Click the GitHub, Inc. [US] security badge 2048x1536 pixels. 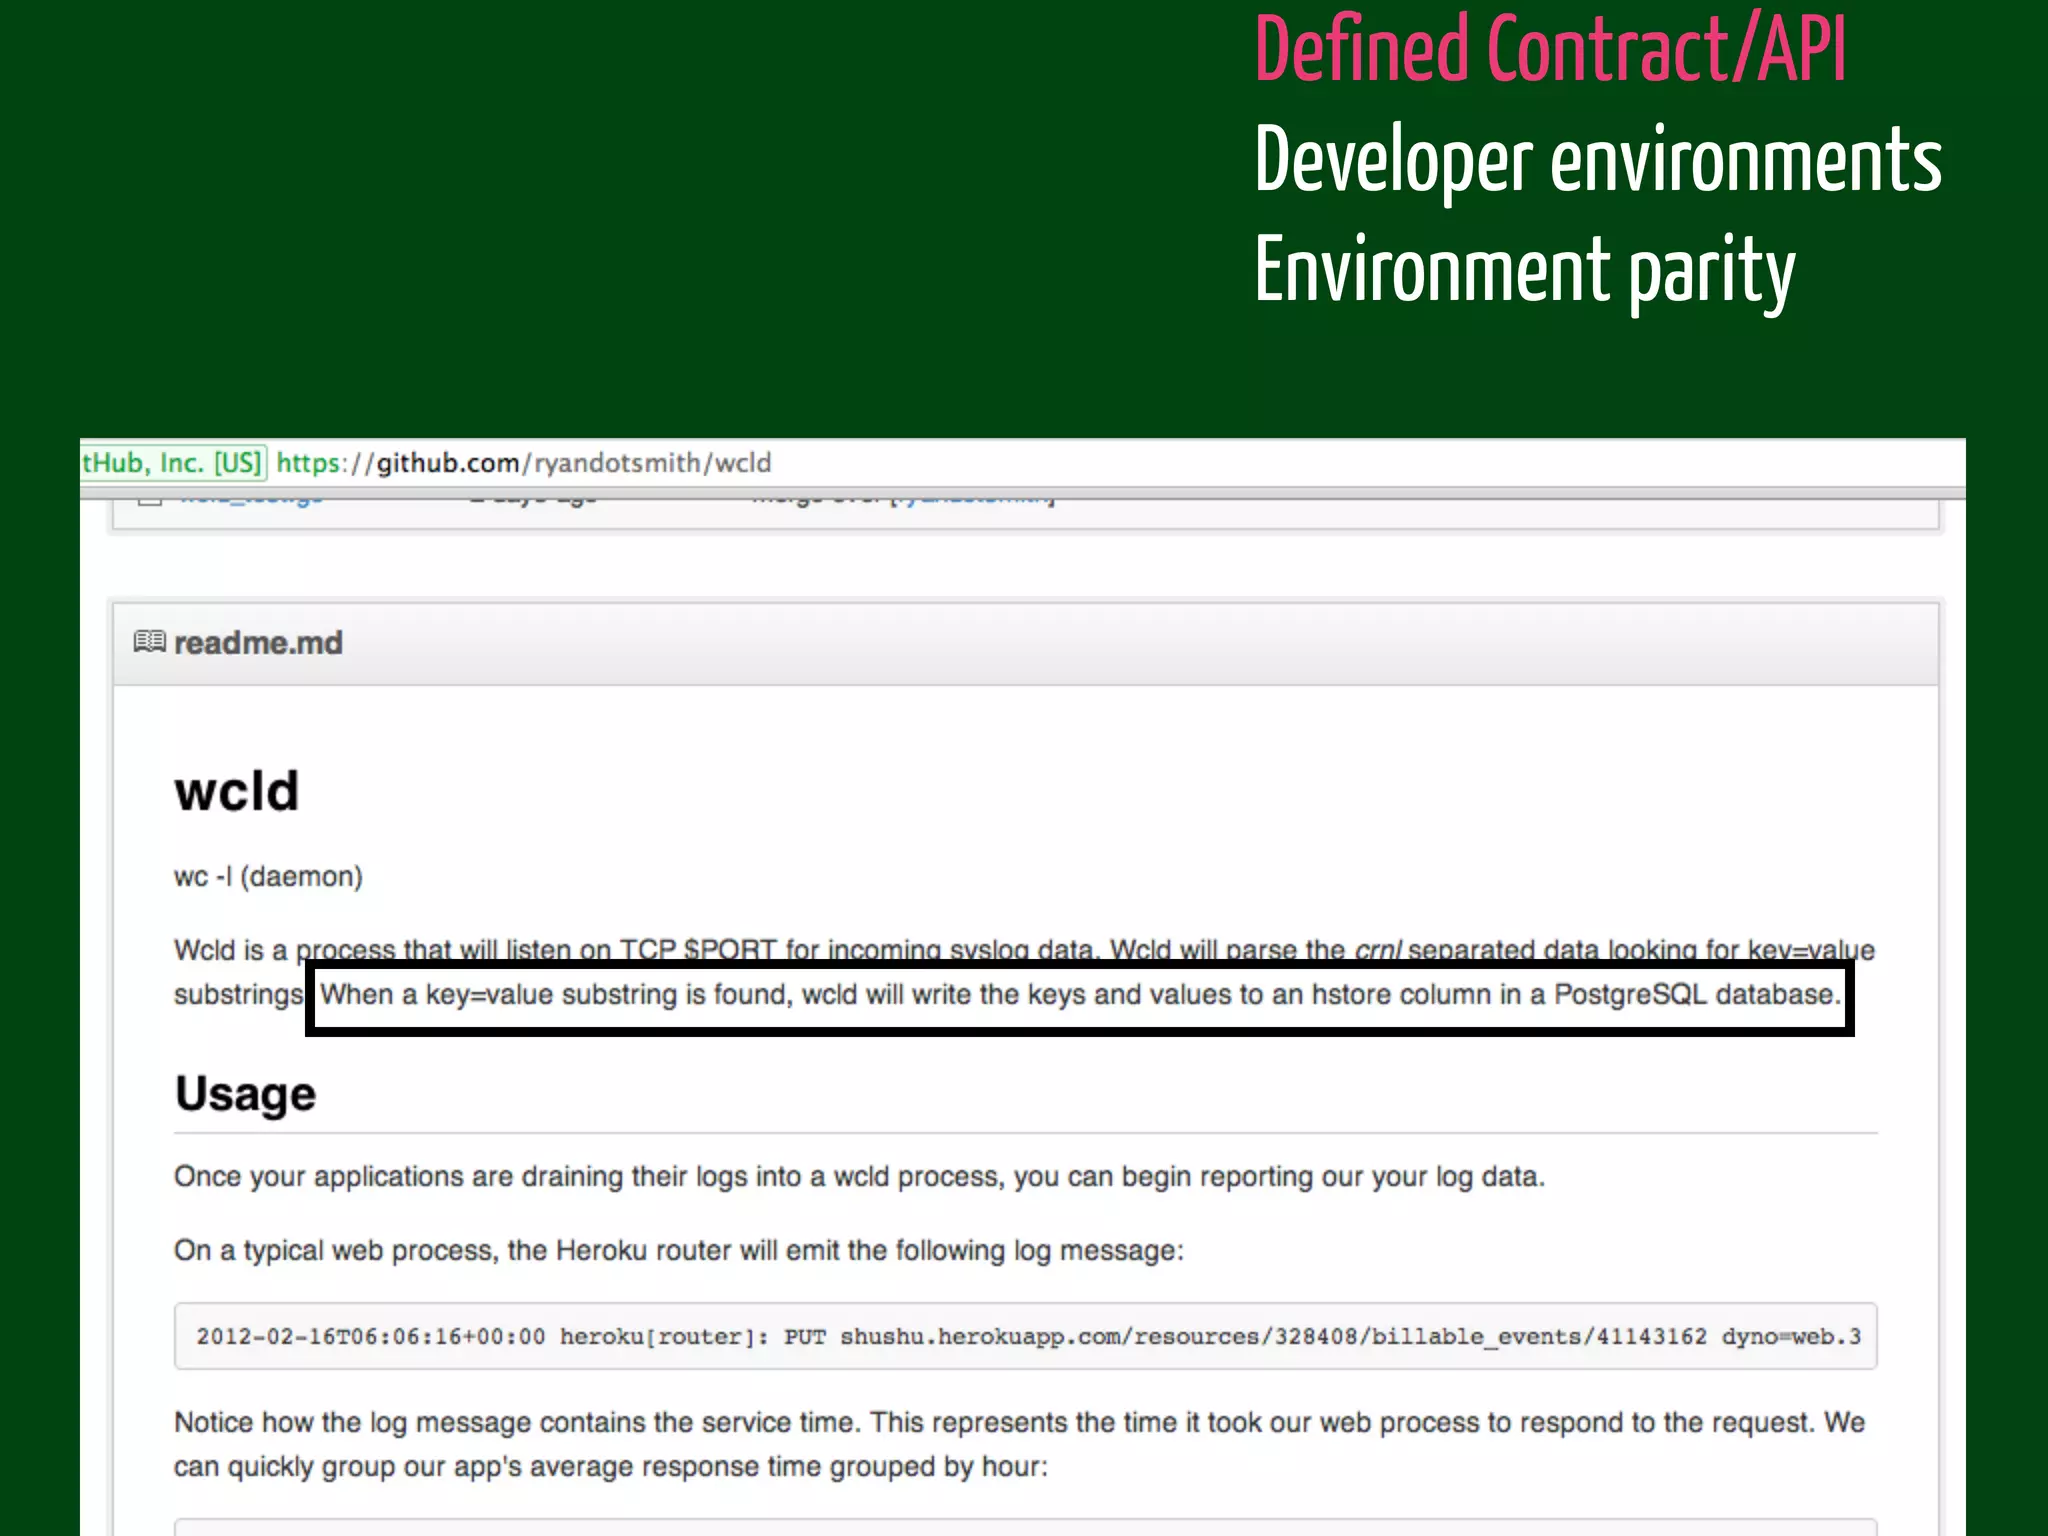[x=173, y=463]
